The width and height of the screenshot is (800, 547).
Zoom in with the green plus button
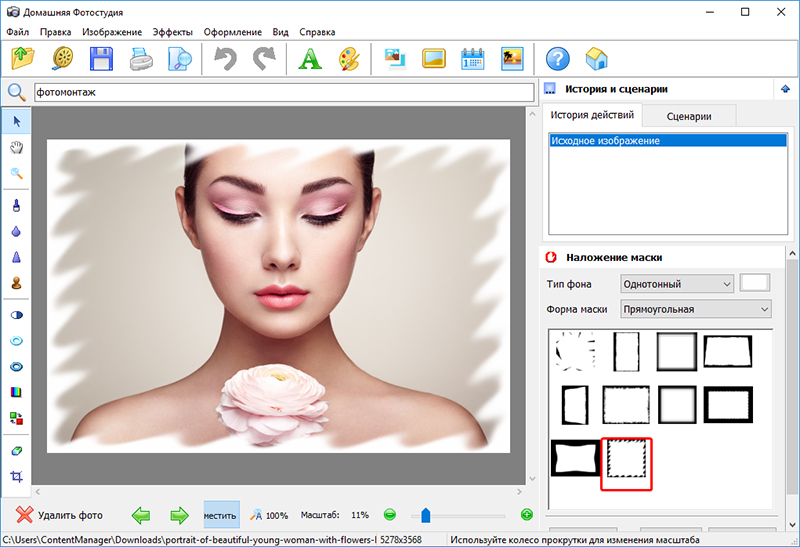coord(527,515)
